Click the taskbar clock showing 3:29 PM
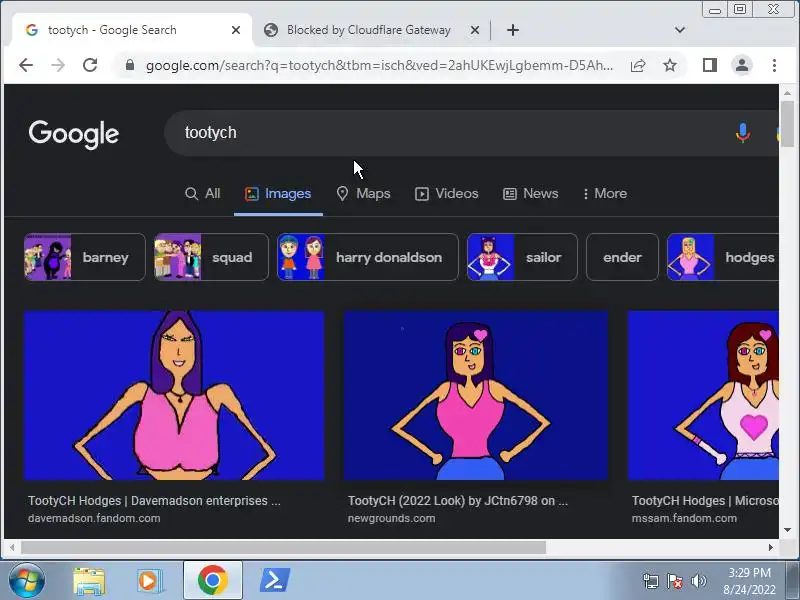This screenshot has width=800, height=600. click(749, 581)
